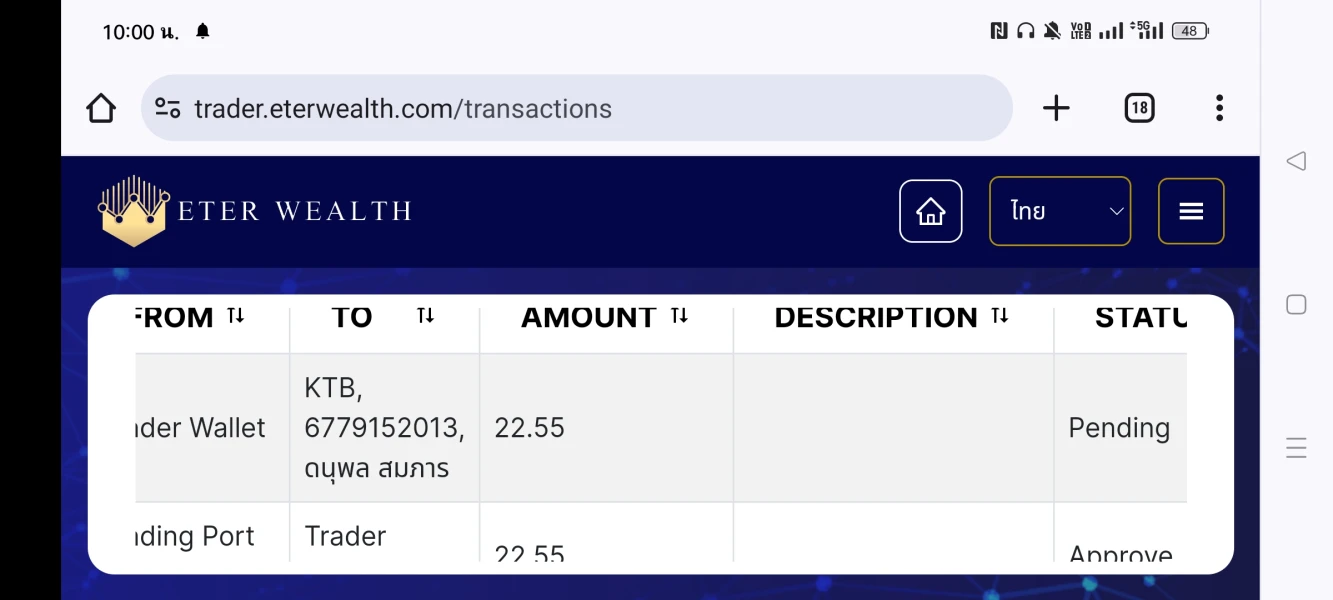Open a new browser tab

[x=1056, y=108]
